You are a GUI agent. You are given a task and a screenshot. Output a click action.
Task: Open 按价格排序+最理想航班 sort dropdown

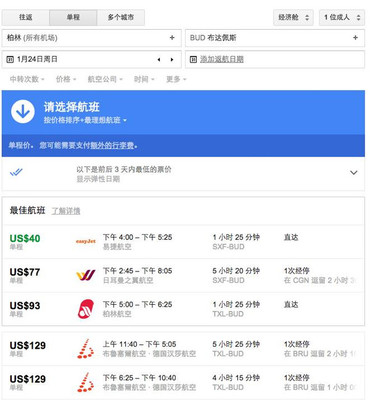tap(85, 120)
